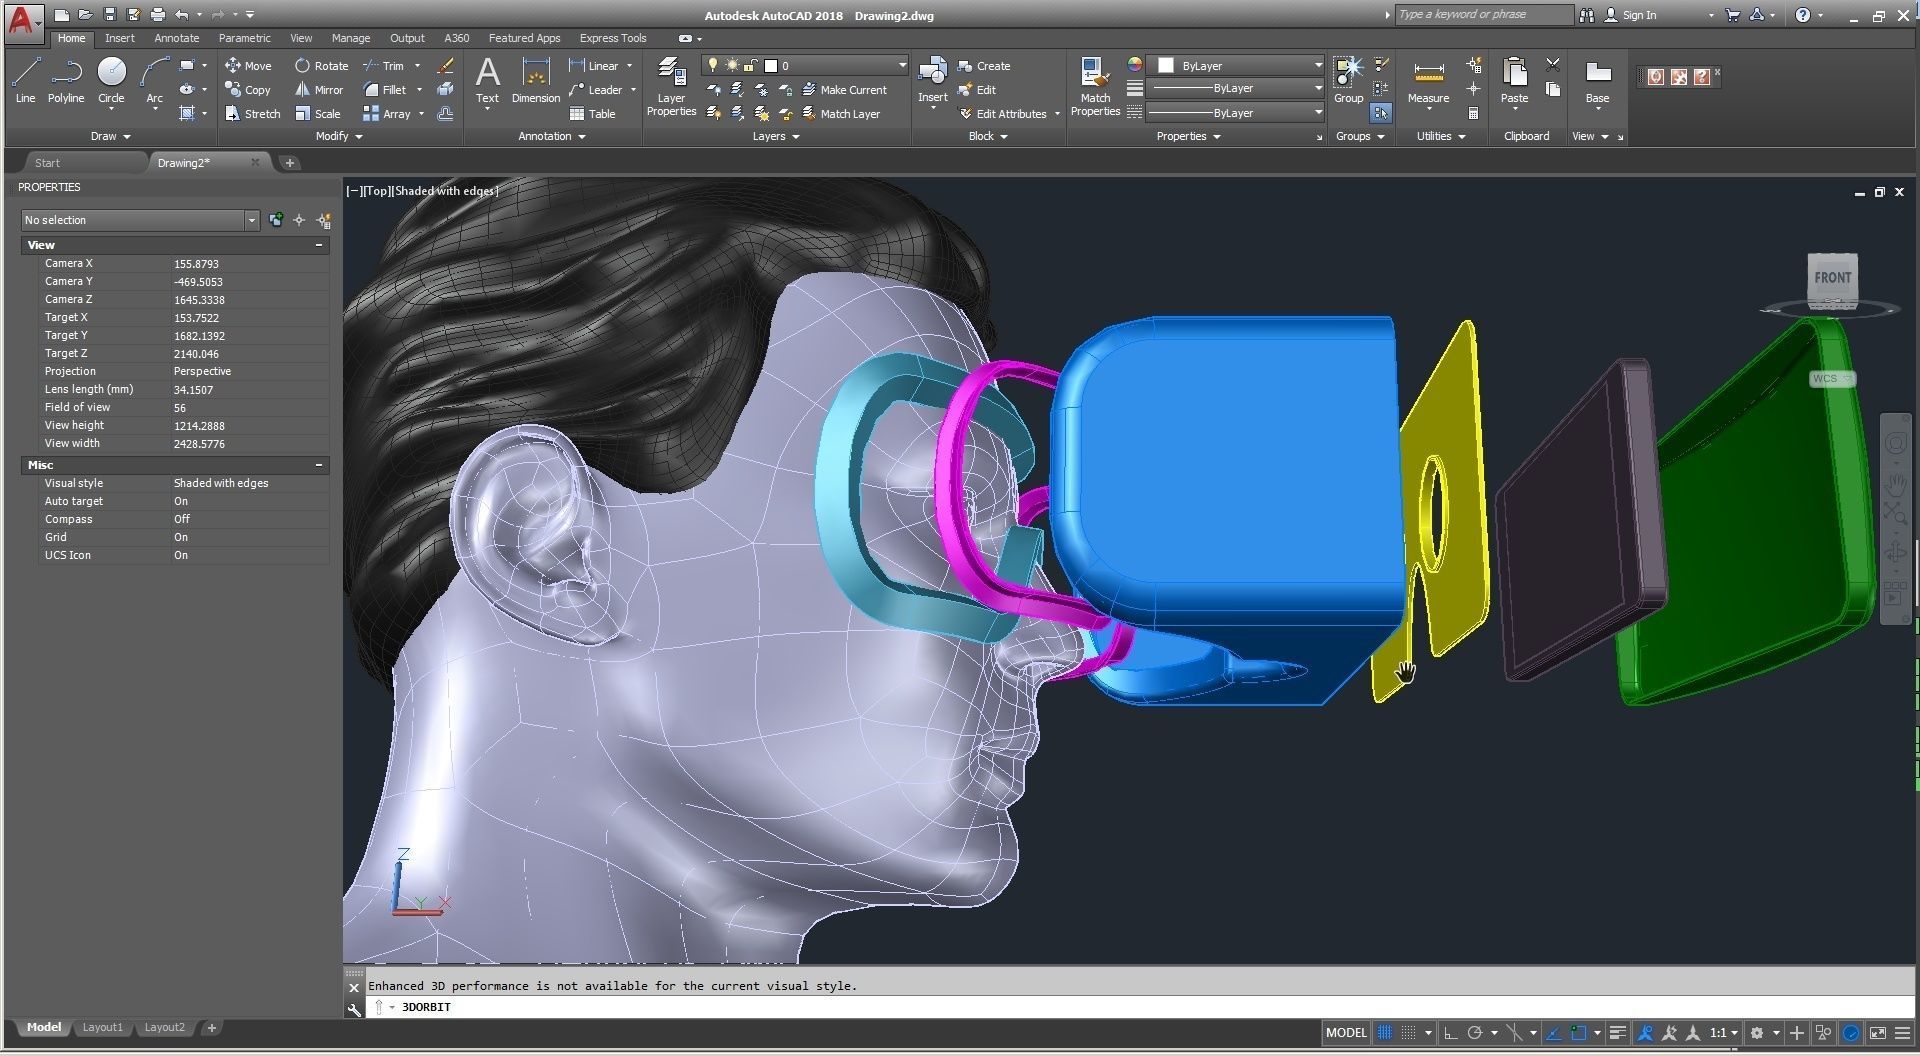Screen dimensions: 1920x1056
Task: Click the Copy tool in Modify panel
Action: [x=248, y=89]
